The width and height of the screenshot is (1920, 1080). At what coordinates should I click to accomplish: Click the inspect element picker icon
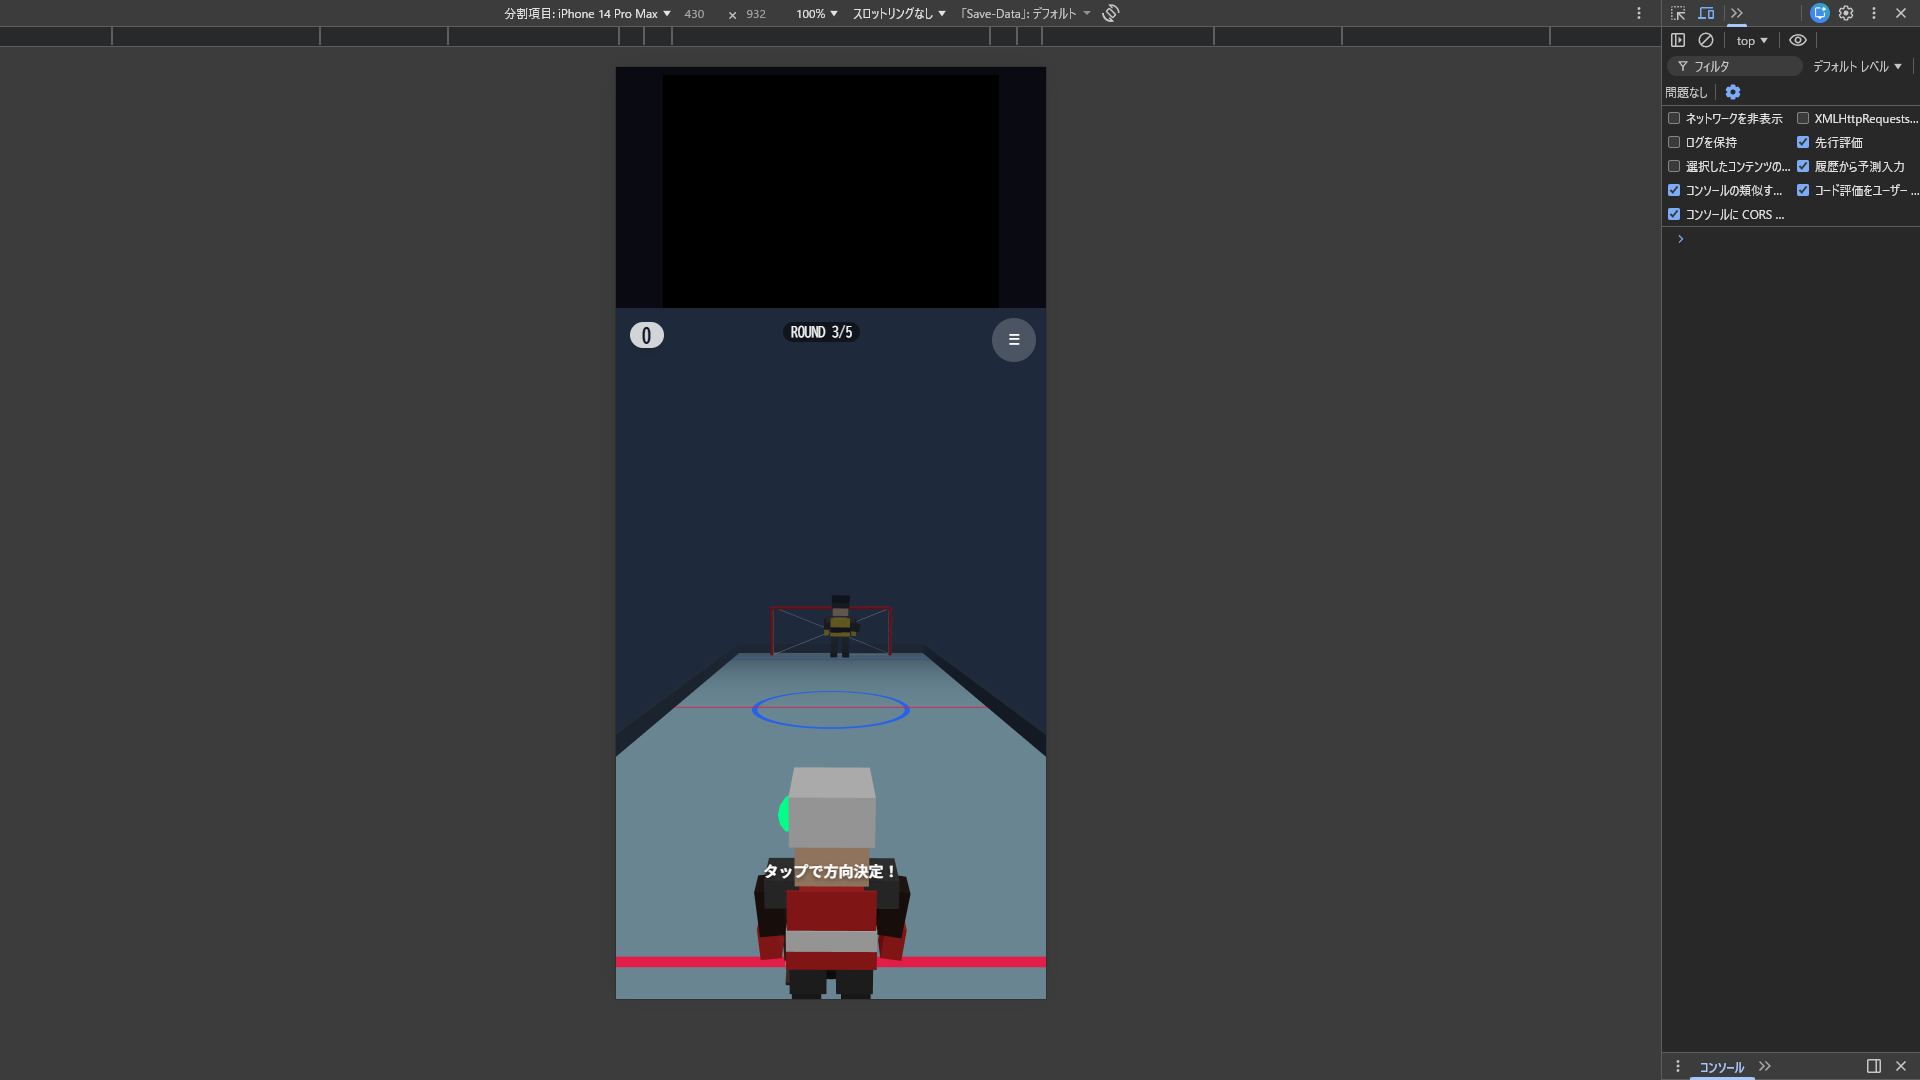[1678, 13]
